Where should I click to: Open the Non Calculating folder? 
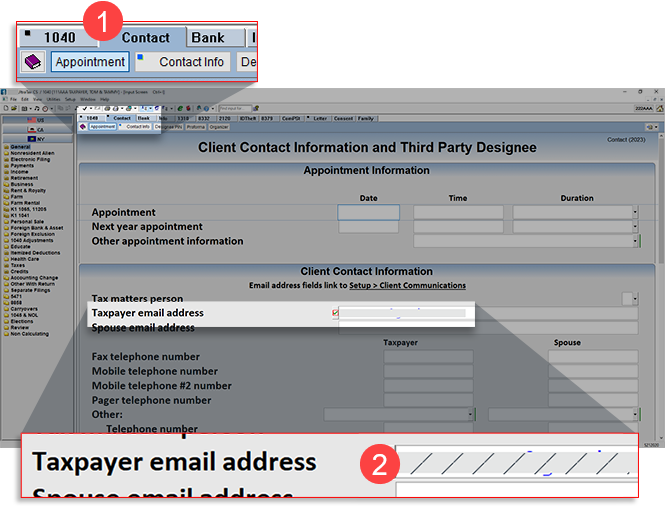26,334
